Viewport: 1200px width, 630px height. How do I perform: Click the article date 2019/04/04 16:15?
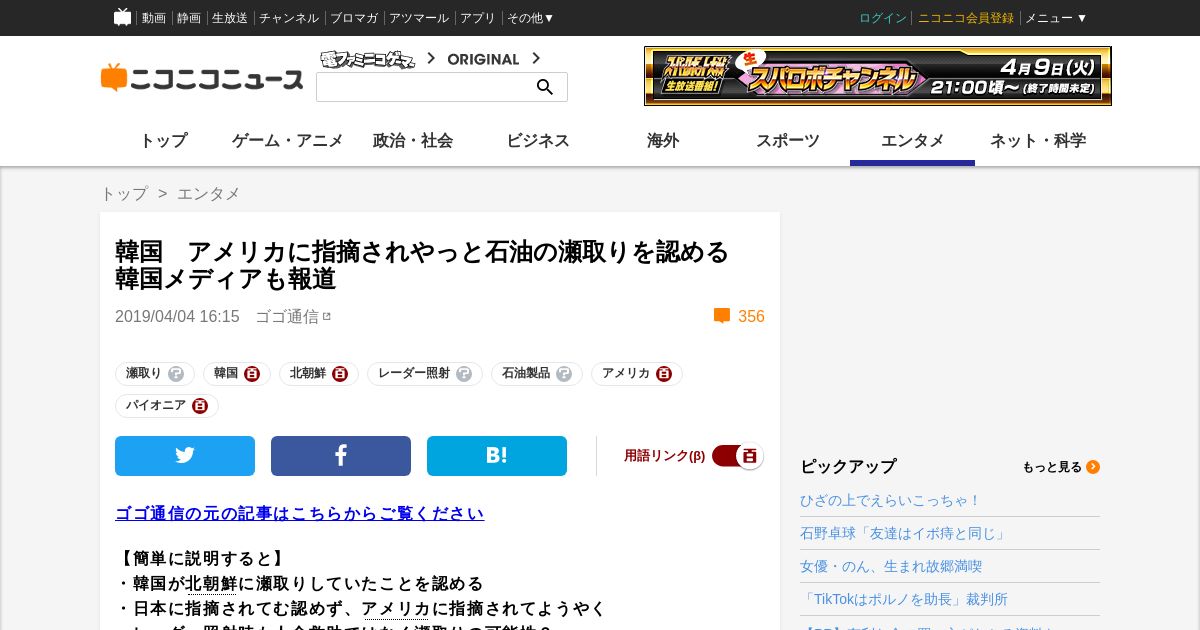point(177,316)
